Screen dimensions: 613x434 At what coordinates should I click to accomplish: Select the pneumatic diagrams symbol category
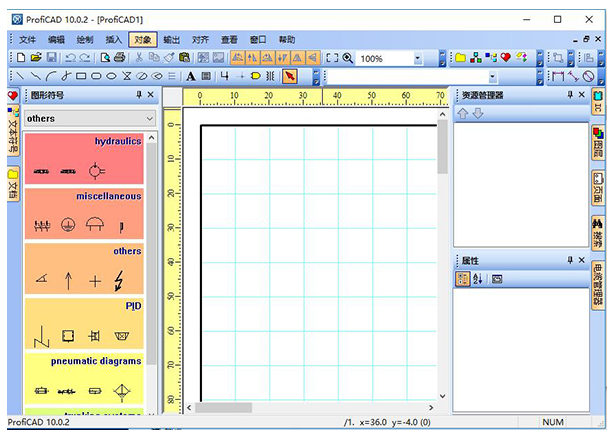coord(84,379)
